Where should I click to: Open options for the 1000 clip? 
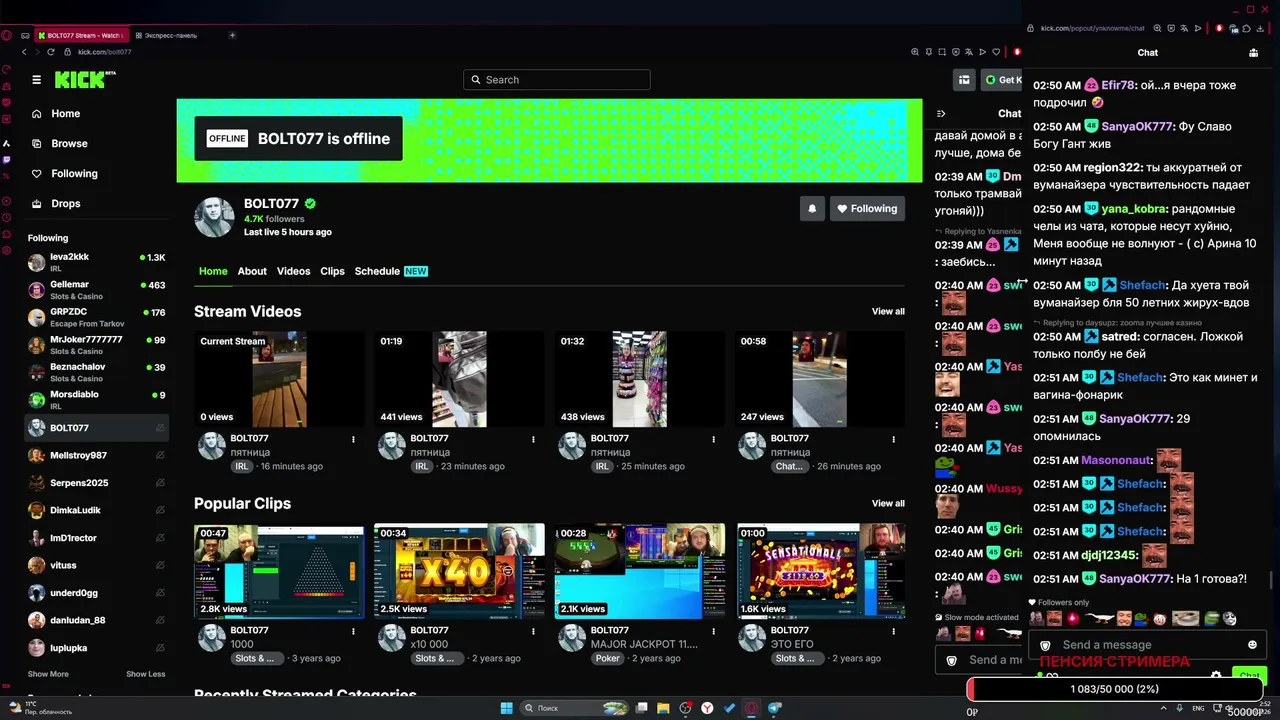353,631
